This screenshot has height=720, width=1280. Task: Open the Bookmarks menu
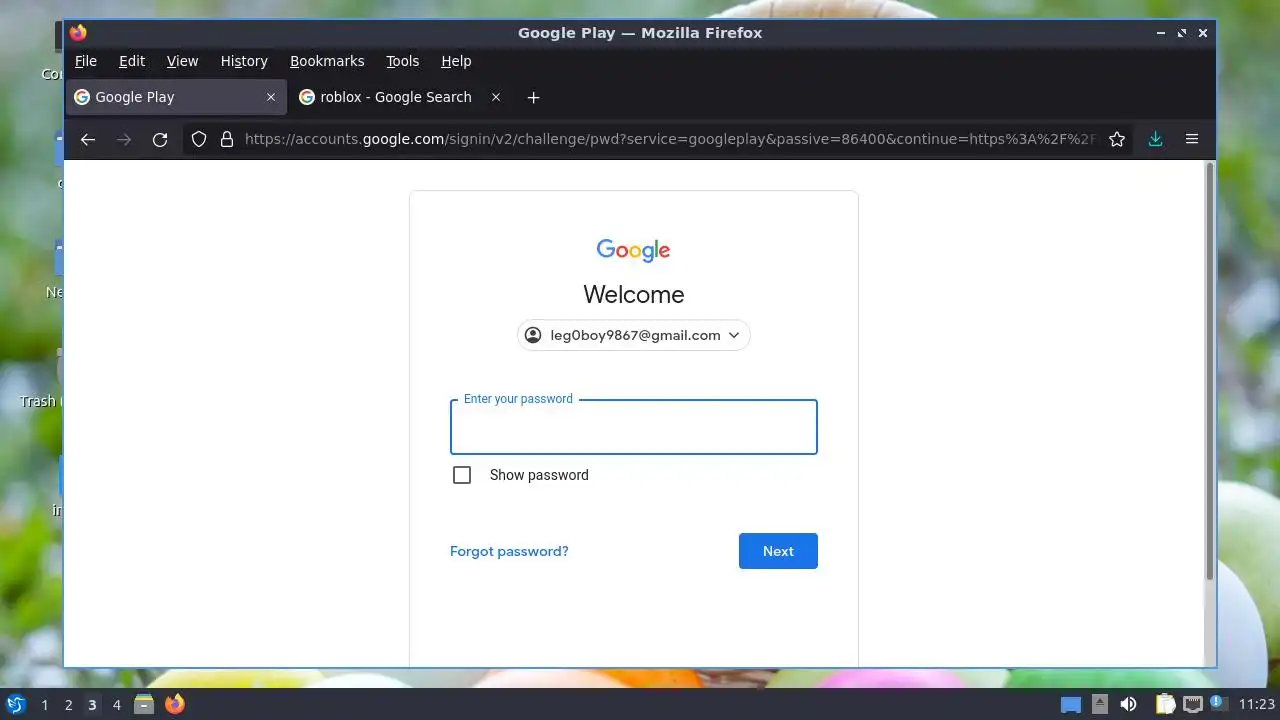327,61
